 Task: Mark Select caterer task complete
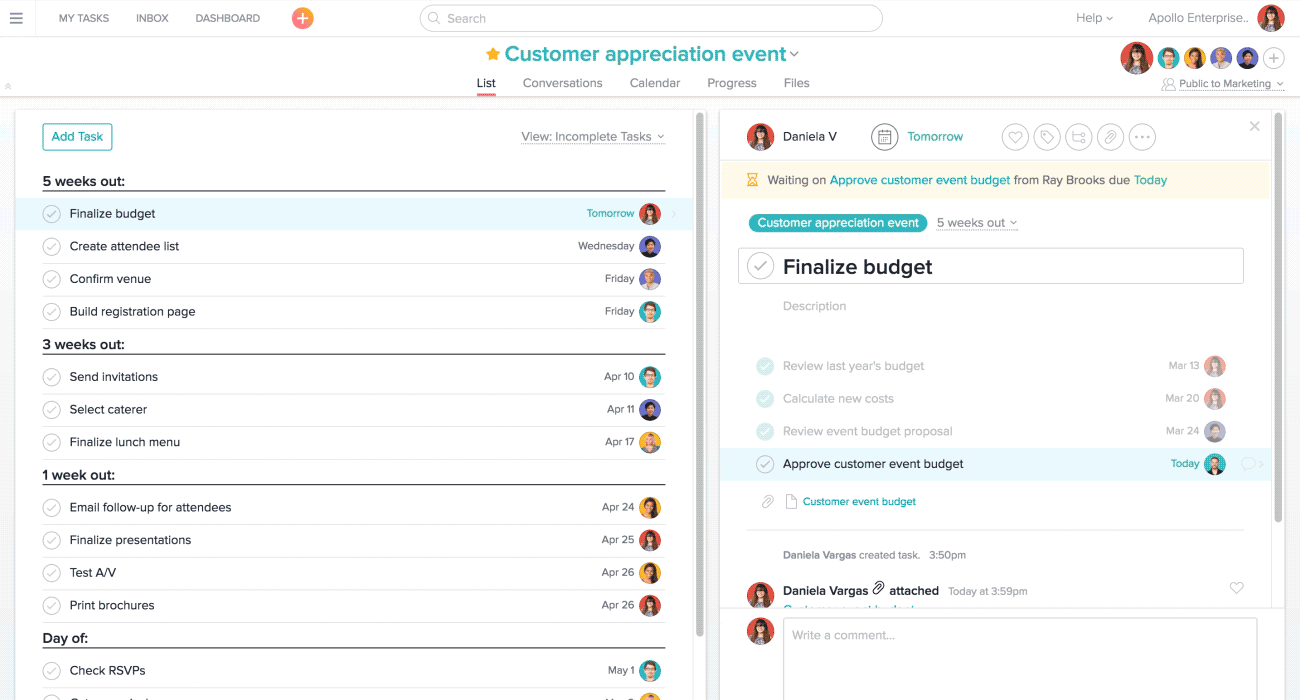coord(52,410)
